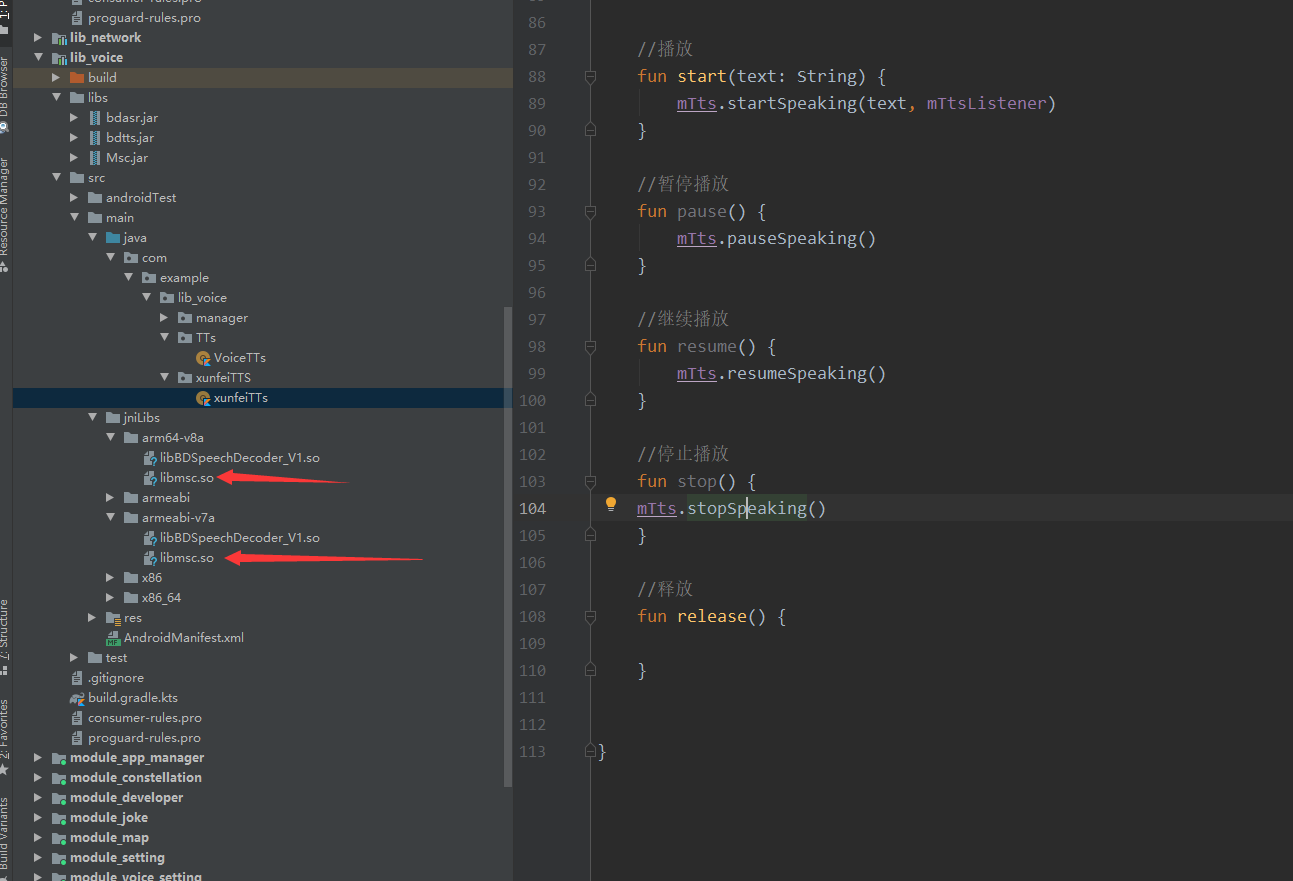Select bdasr.jar library icon
1293x881 pixels.
[95, 117]
